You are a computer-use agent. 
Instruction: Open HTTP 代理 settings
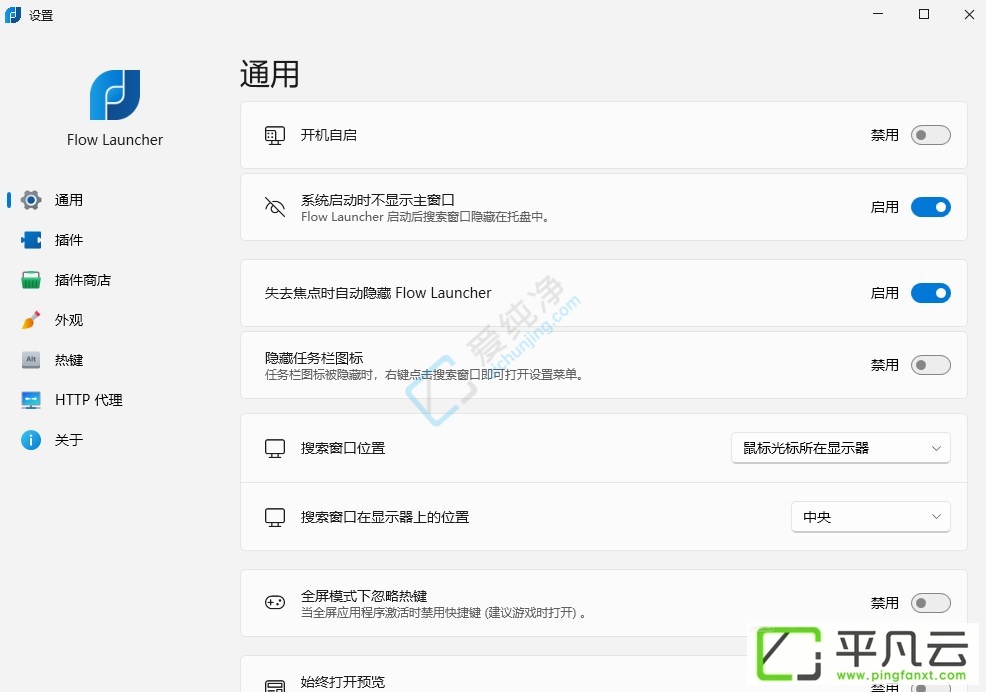click(89, 400)
